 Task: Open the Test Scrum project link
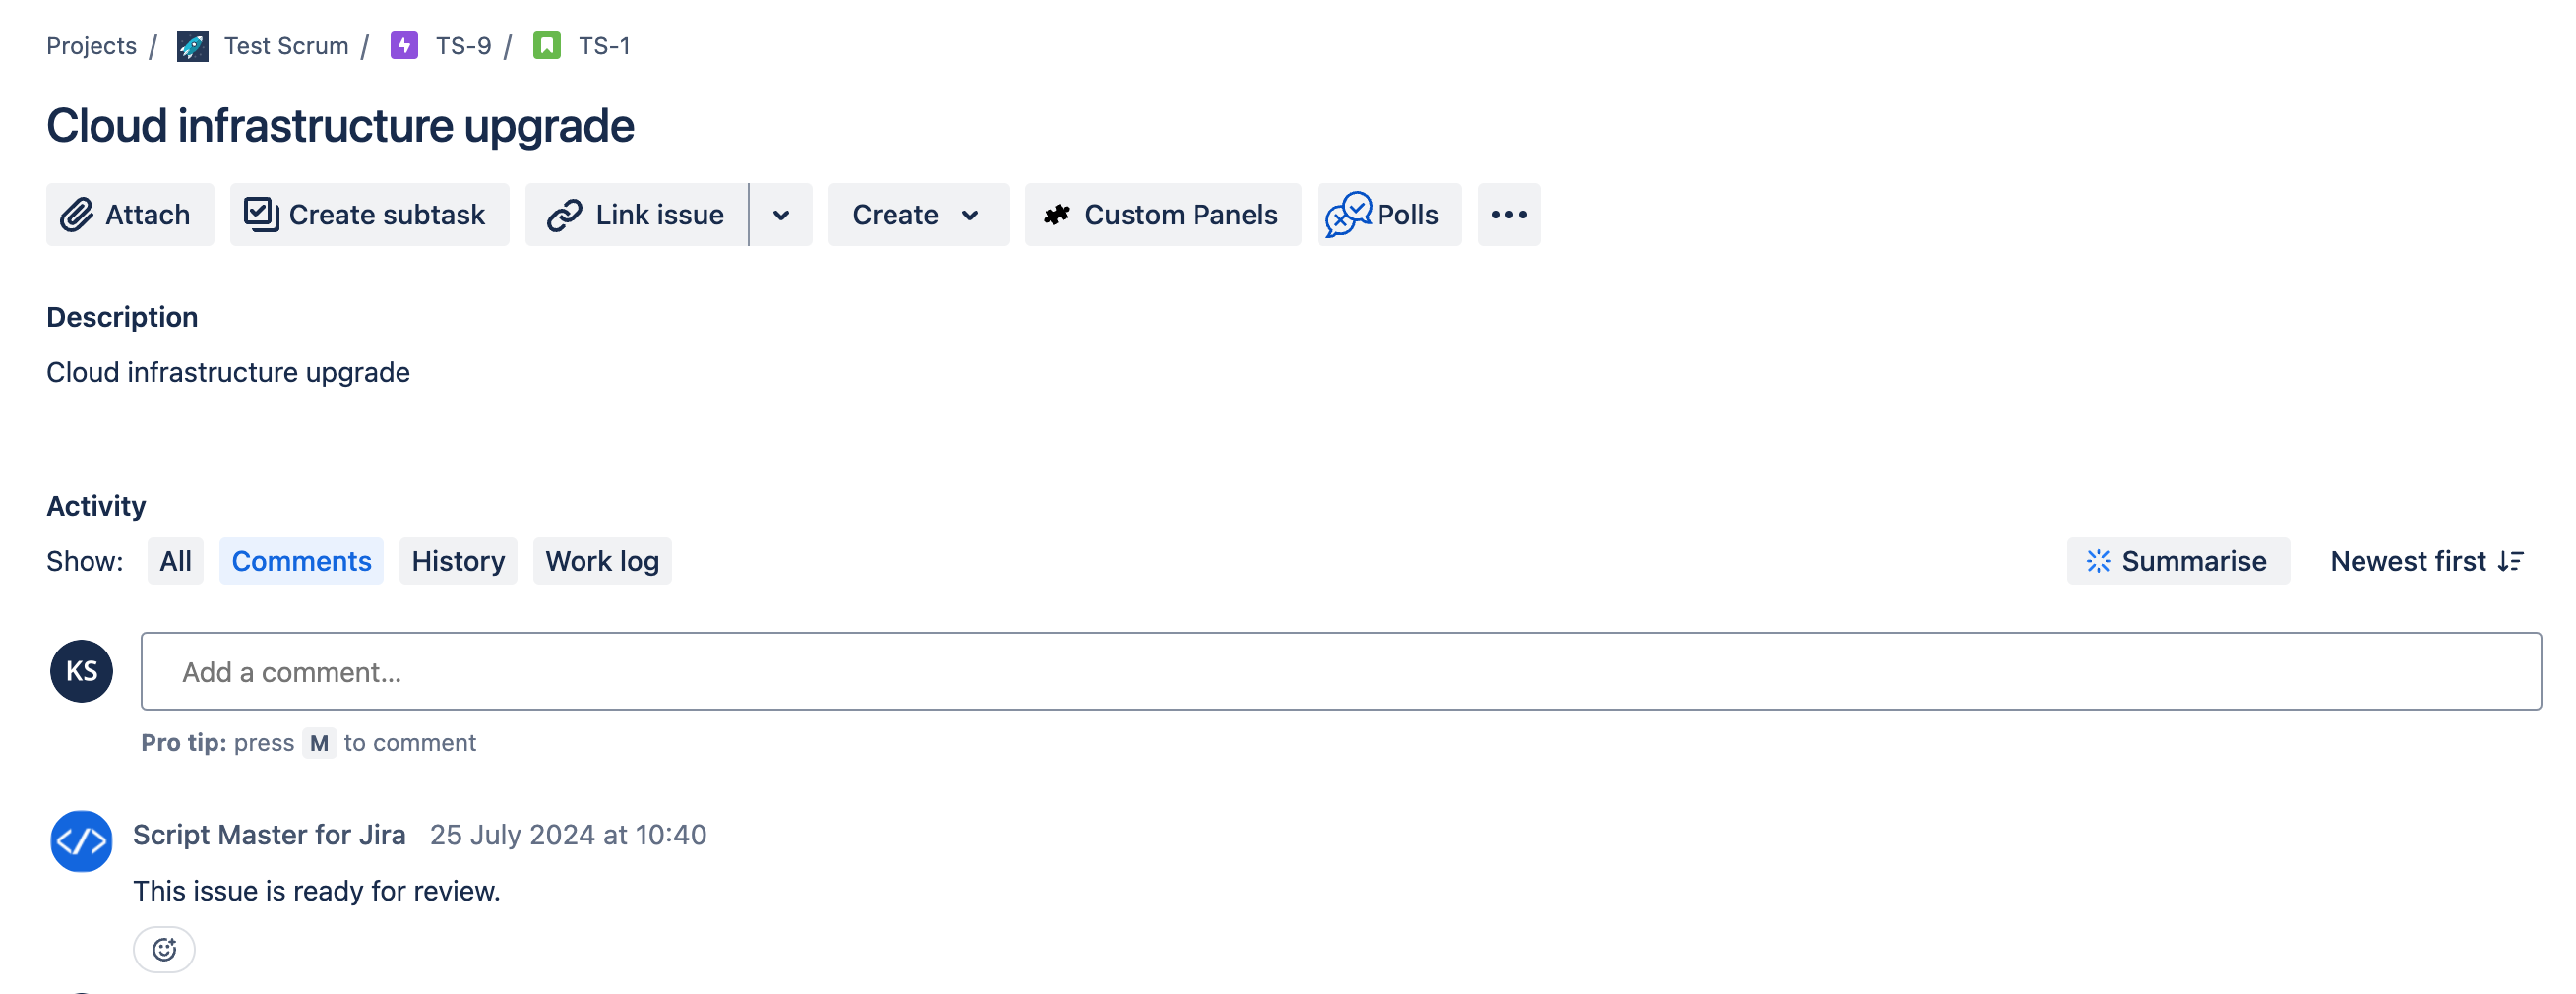[286, 46]
